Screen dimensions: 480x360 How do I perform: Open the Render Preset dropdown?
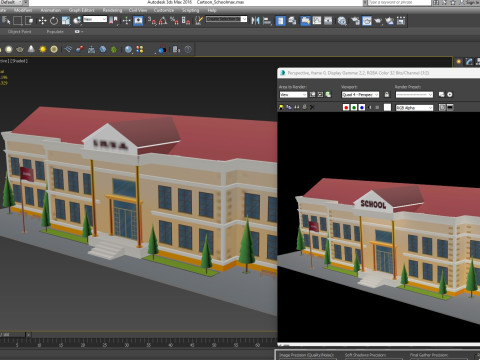pyautogui.click(x=414, y=95)
